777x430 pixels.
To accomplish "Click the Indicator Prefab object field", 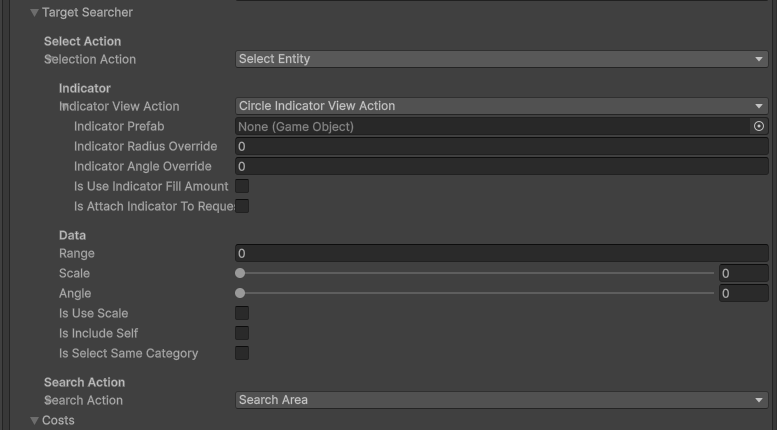I will click(492, 127).
